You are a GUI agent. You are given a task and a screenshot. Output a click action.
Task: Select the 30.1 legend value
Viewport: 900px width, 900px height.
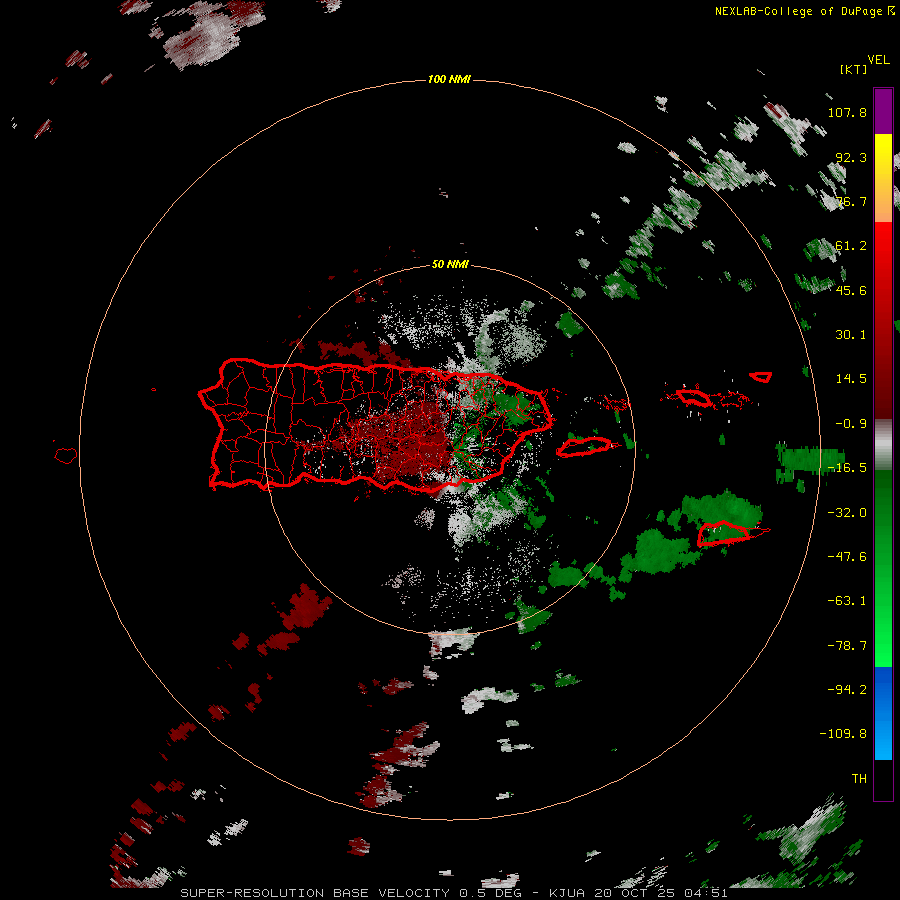[x=851, y=335]
